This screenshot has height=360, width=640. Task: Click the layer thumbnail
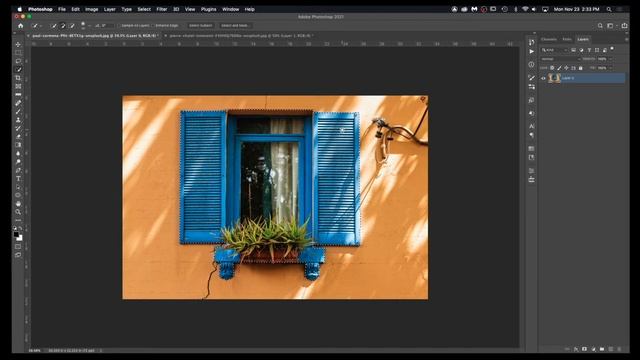[x=554, y=78]
